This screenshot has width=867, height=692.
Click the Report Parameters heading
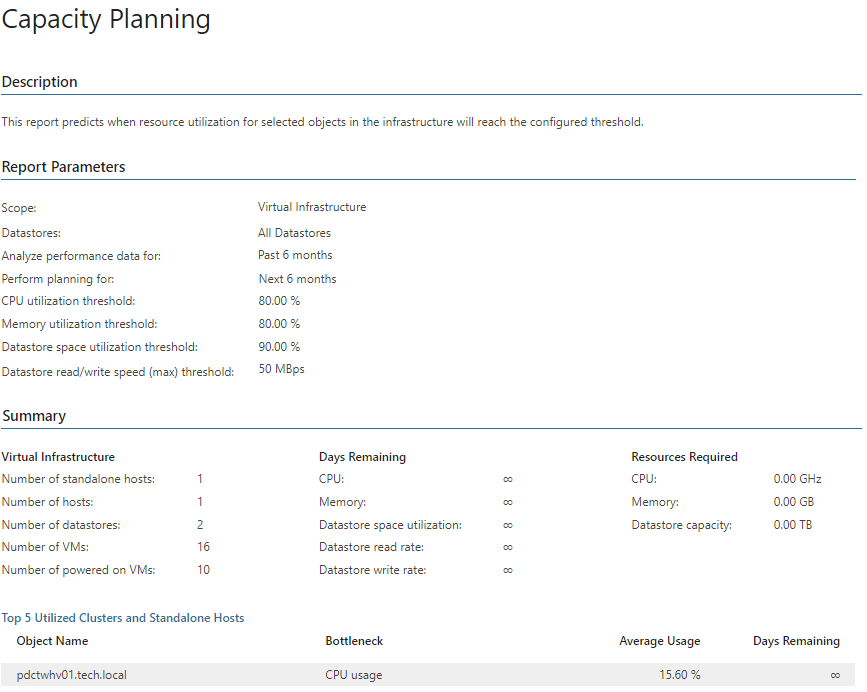click(x=63, y=167)
